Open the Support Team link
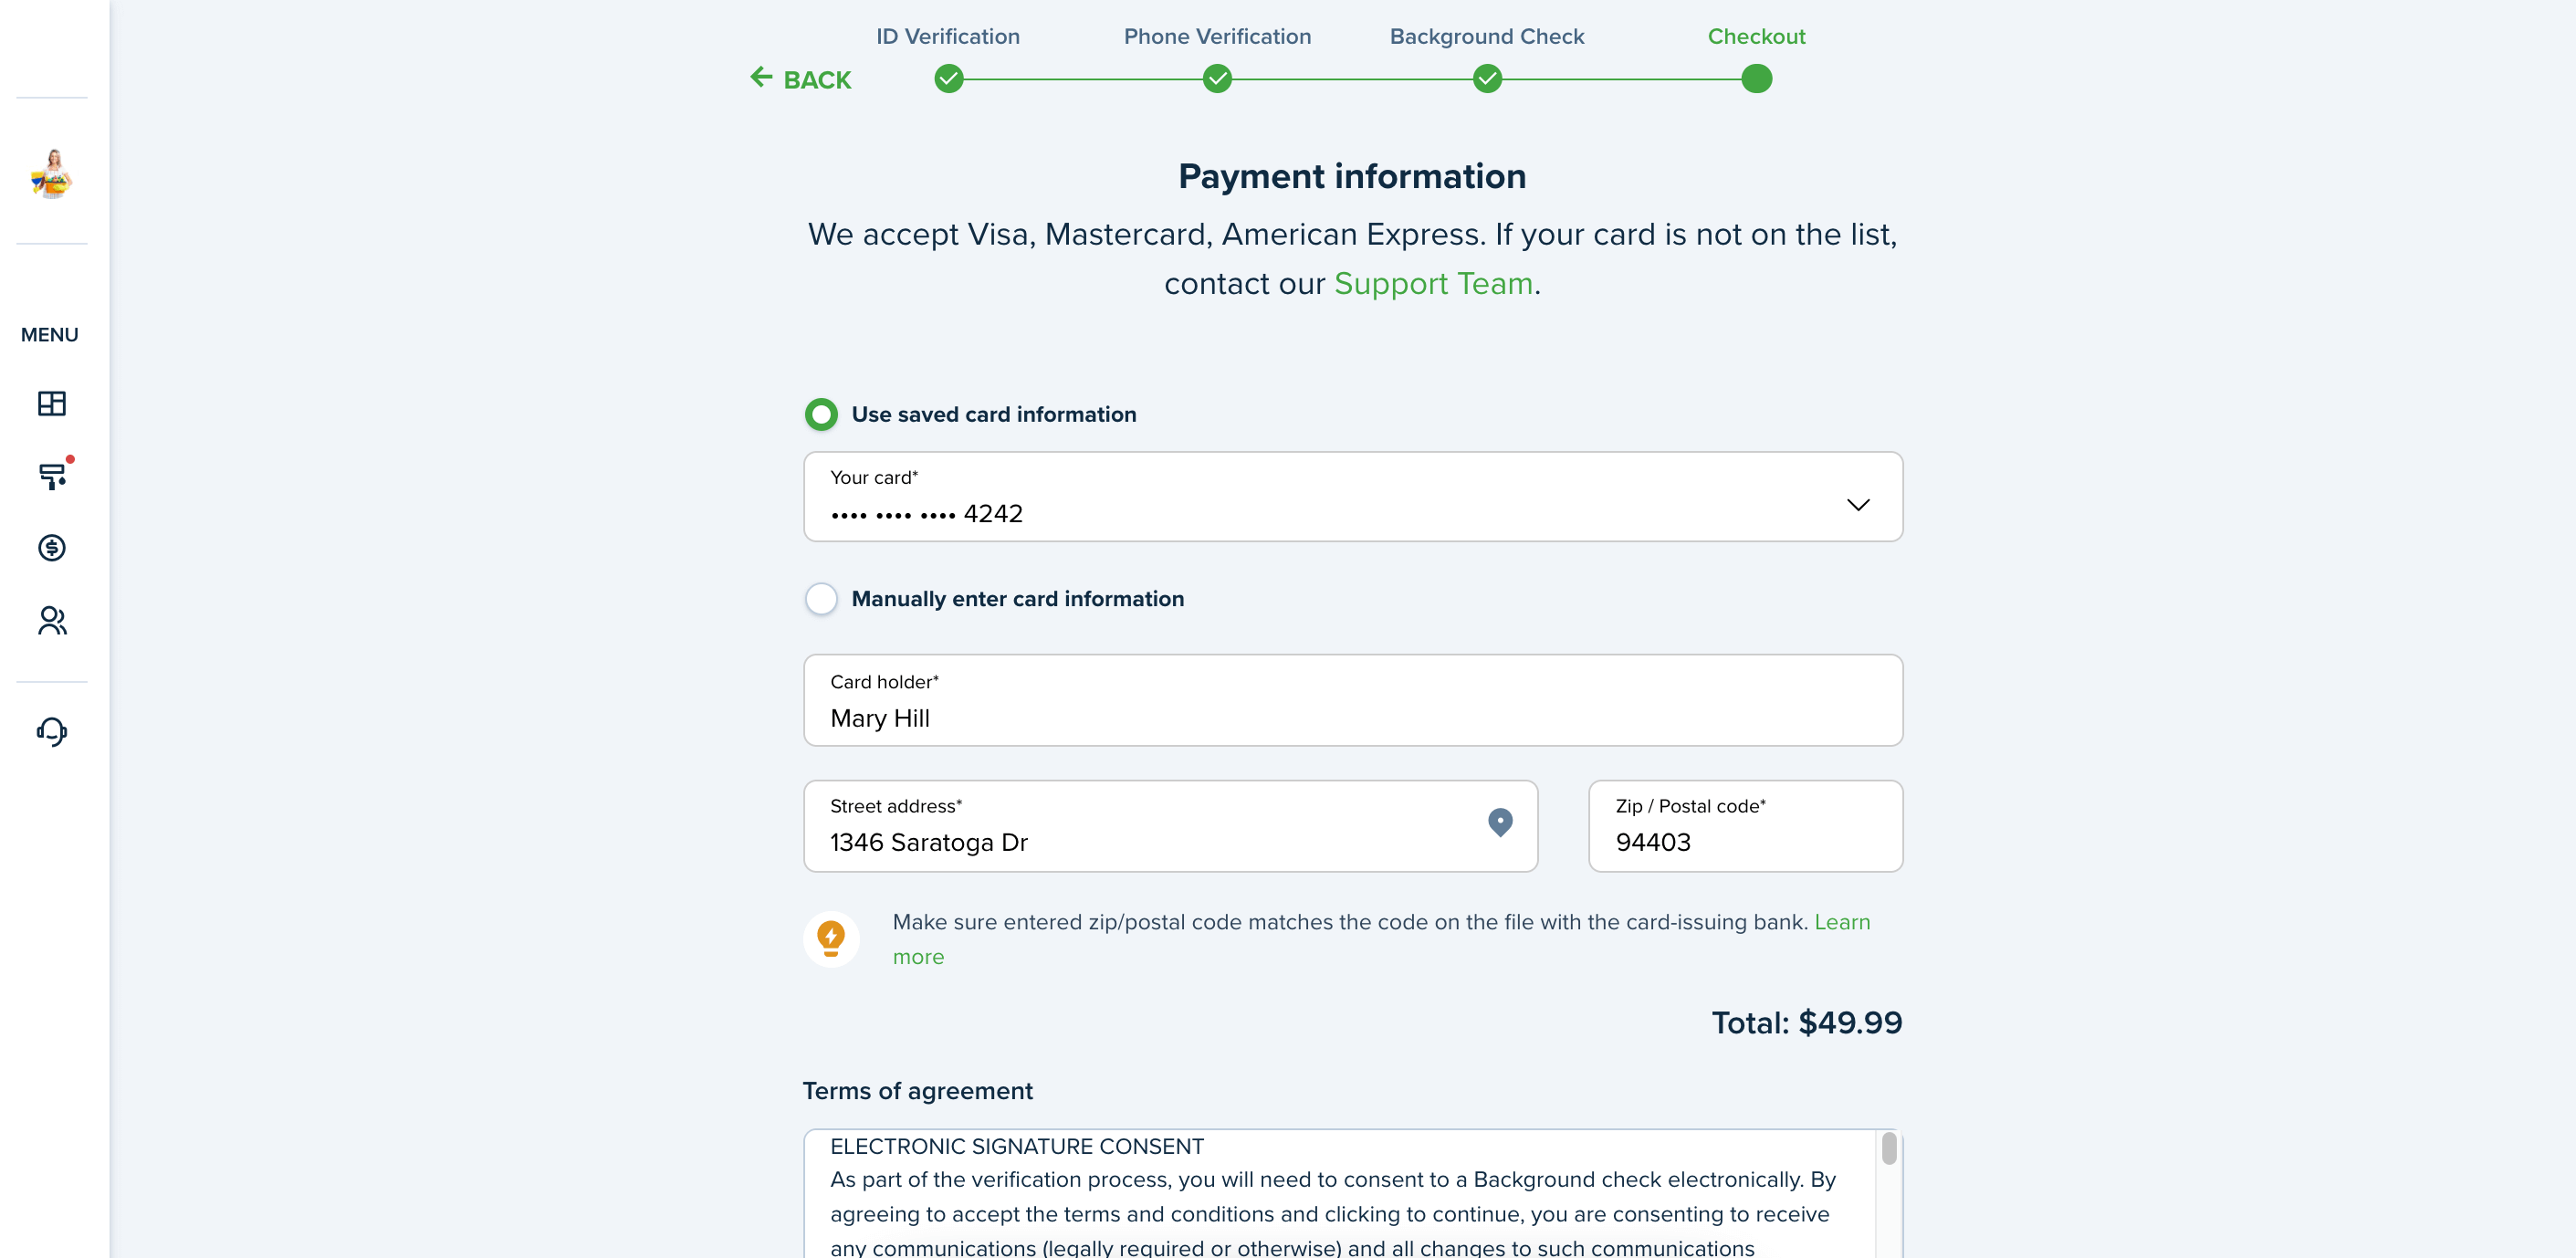 tap(1433, 284)
